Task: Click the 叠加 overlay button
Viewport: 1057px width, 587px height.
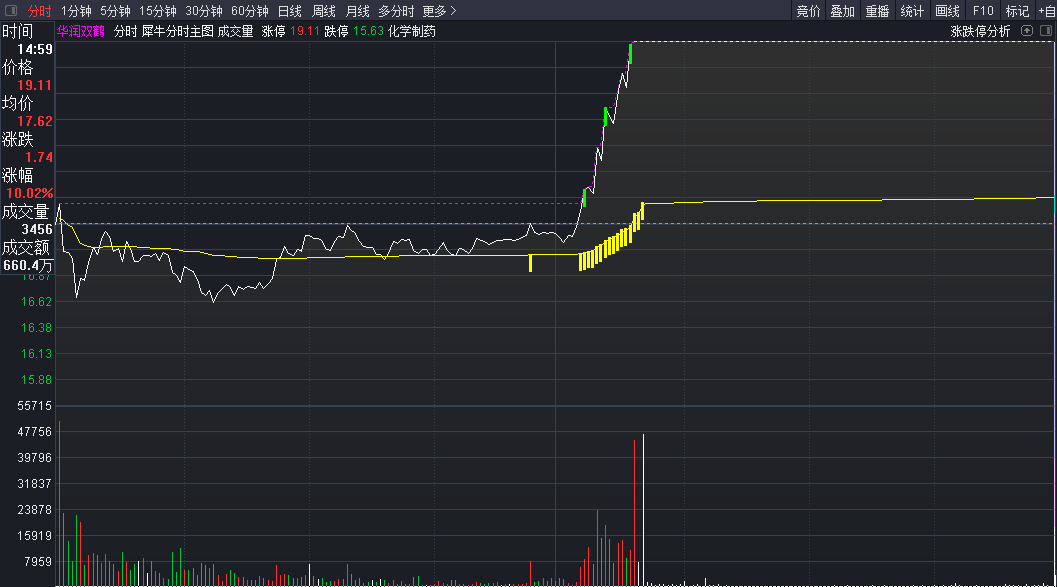Action: pyautogui.click(x=842, y=11)
